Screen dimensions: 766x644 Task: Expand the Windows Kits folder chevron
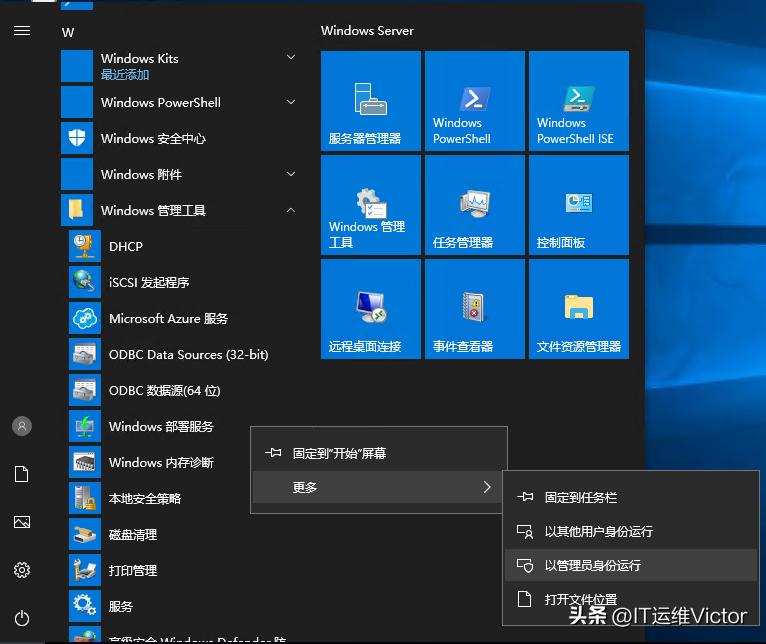(x=291, y=57)
